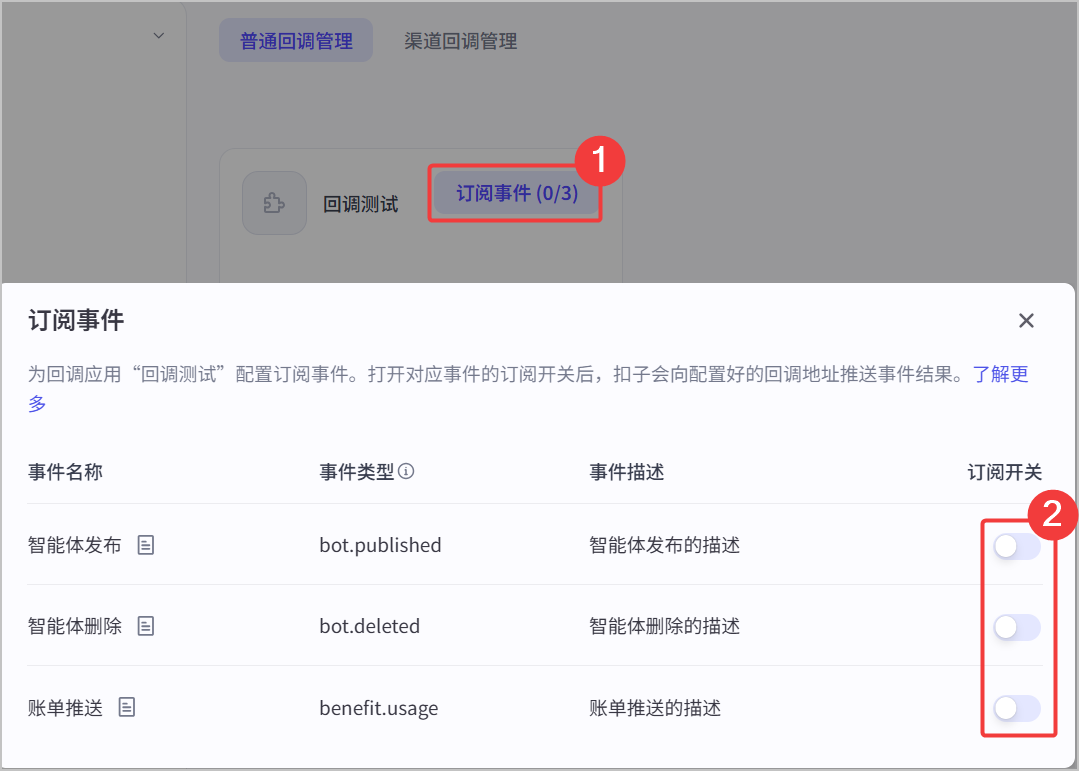Click the 事件名称 column header
This screenshot has height=771, width=1079.
[x=65, y=472]
